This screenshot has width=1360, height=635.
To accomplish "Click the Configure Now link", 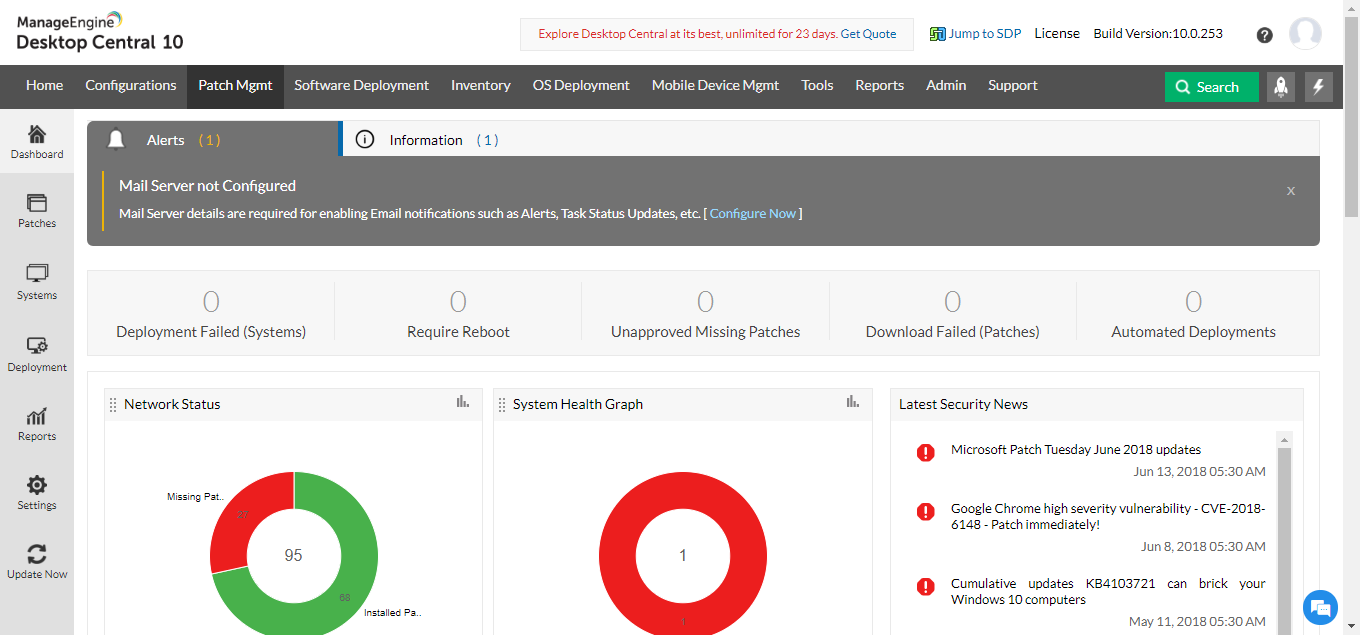I will 753,213.
